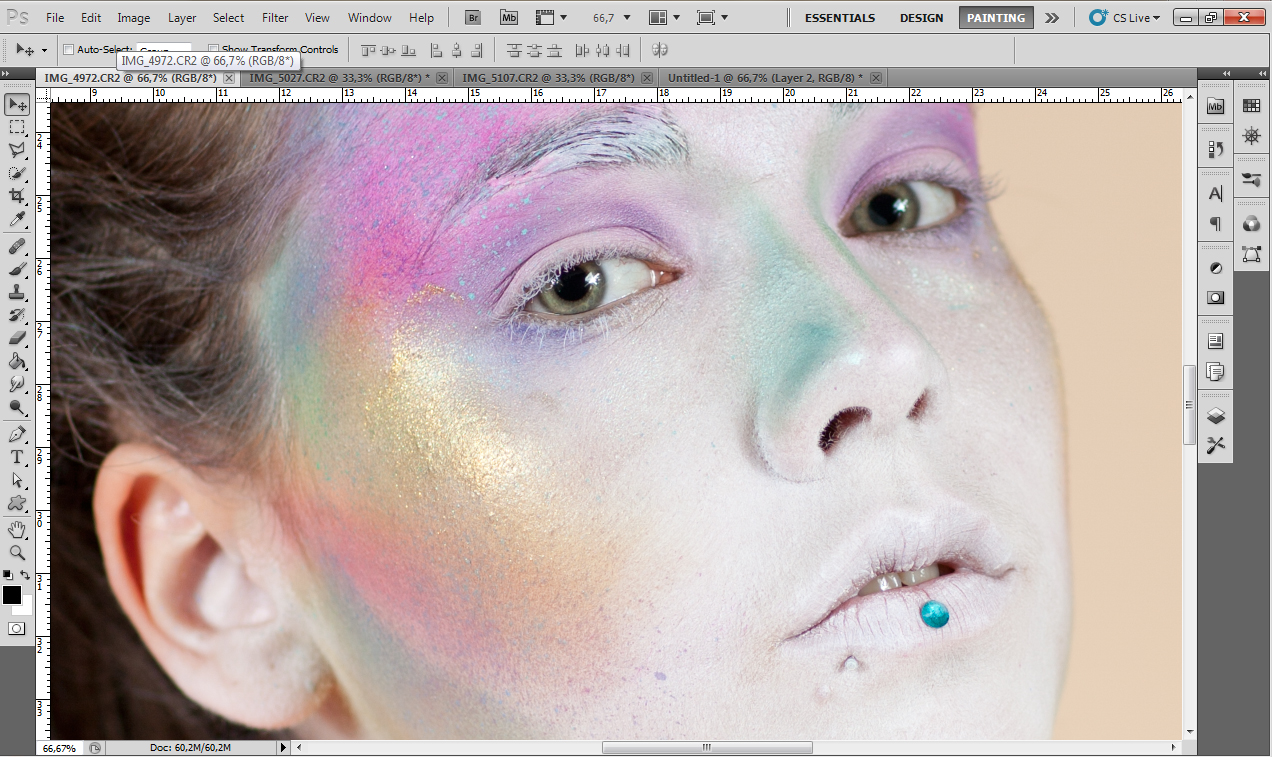Switch to the DESIGN workspace
This screenshot has height=757, width=1272.
tap(921, 17)
